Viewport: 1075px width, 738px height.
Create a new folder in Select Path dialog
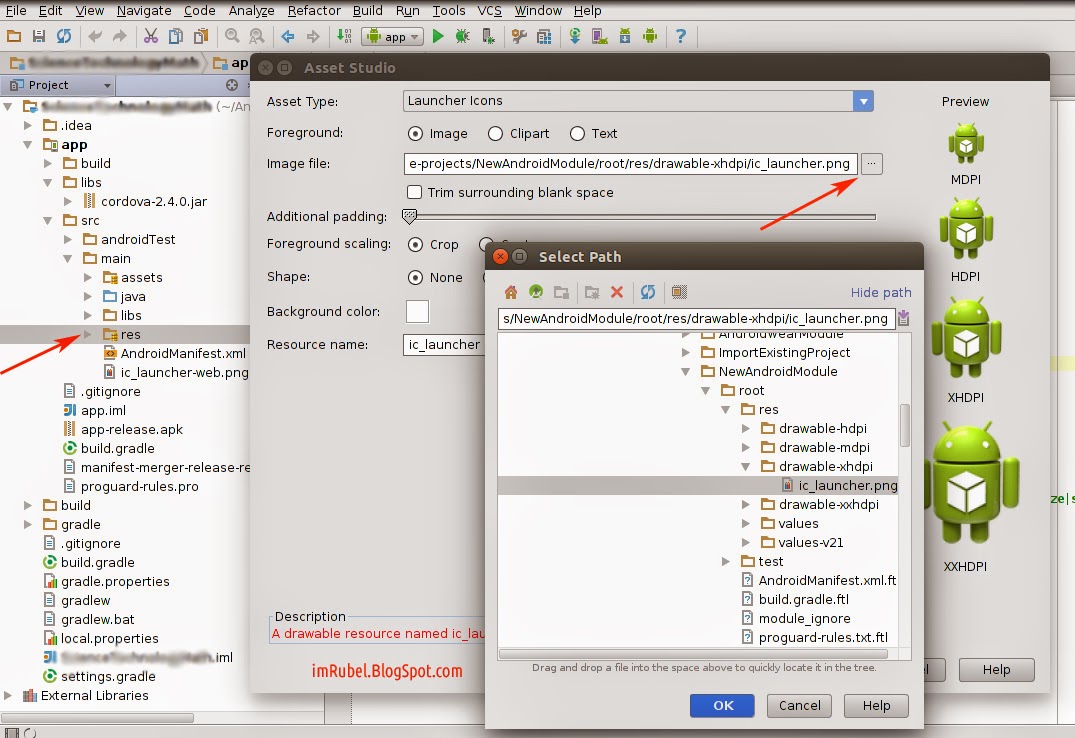[x=593, y=292]
